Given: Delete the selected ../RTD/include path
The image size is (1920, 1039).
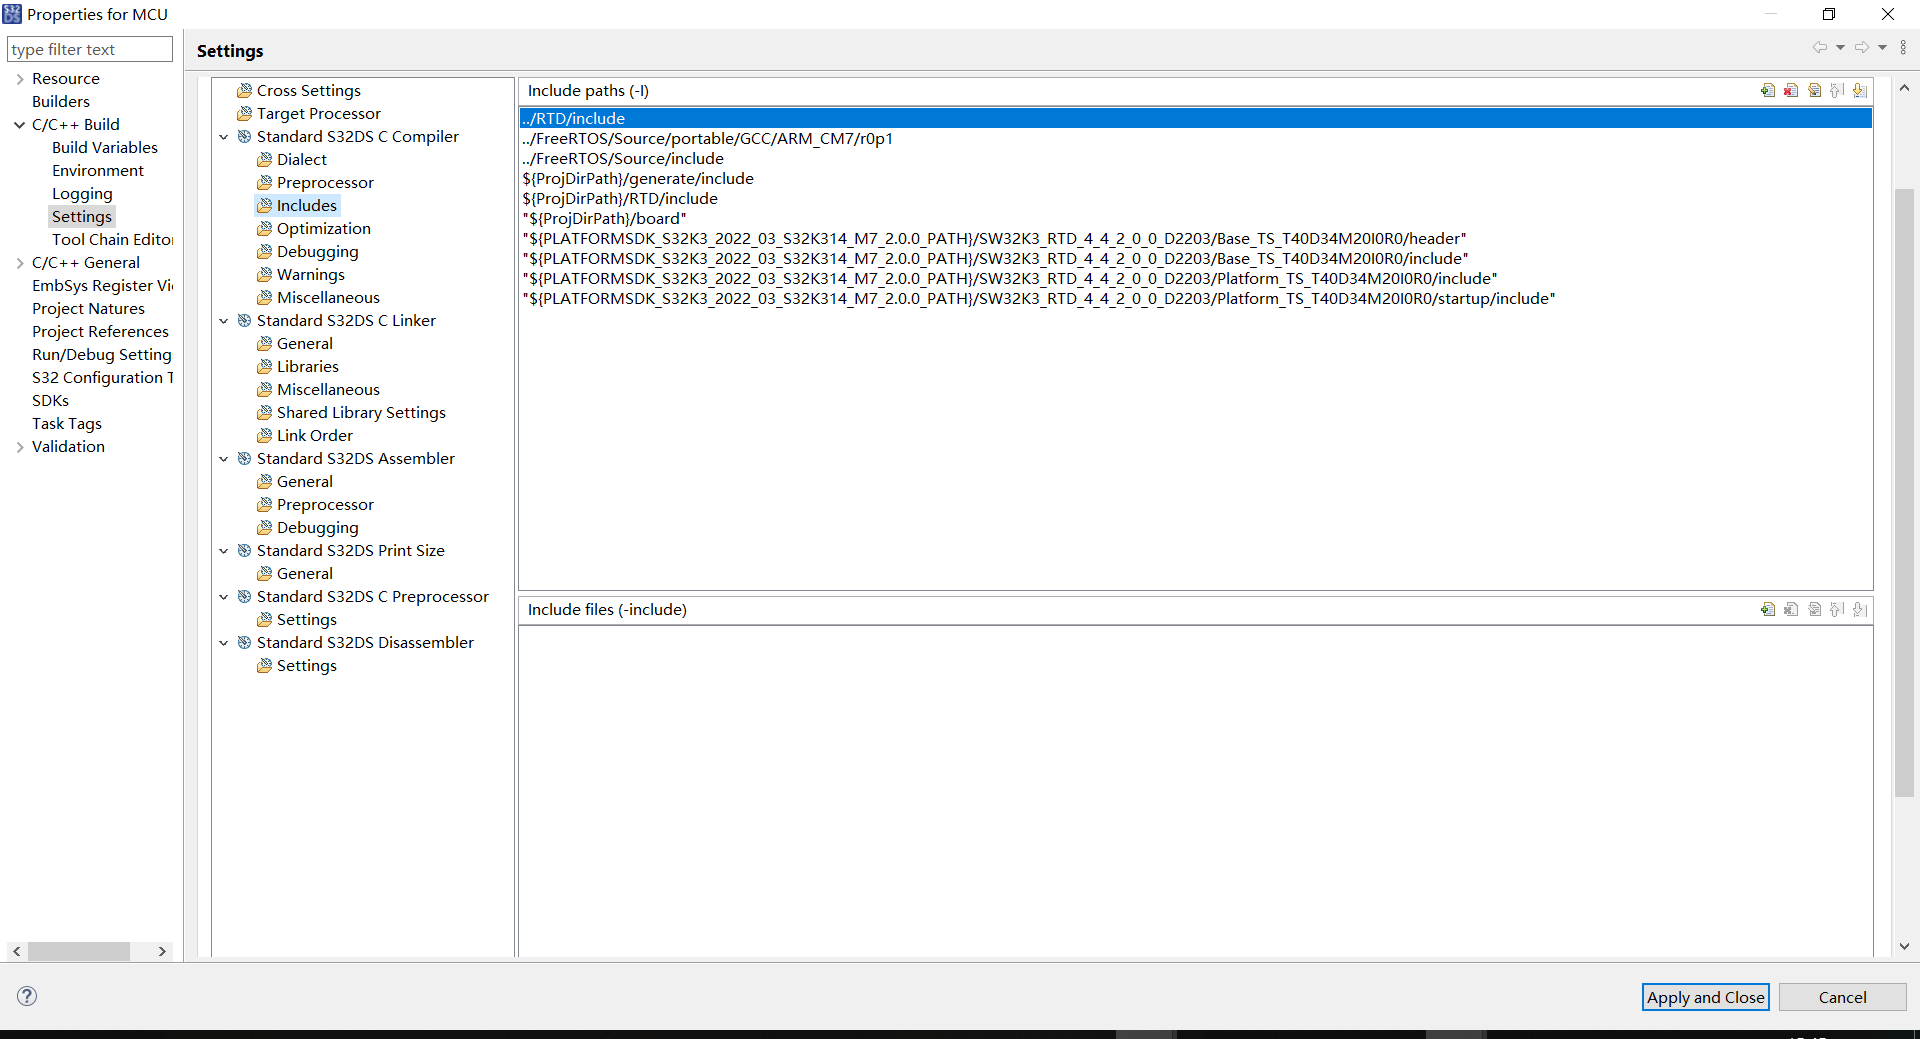Looking at the screenshot, I should 1791,90.
